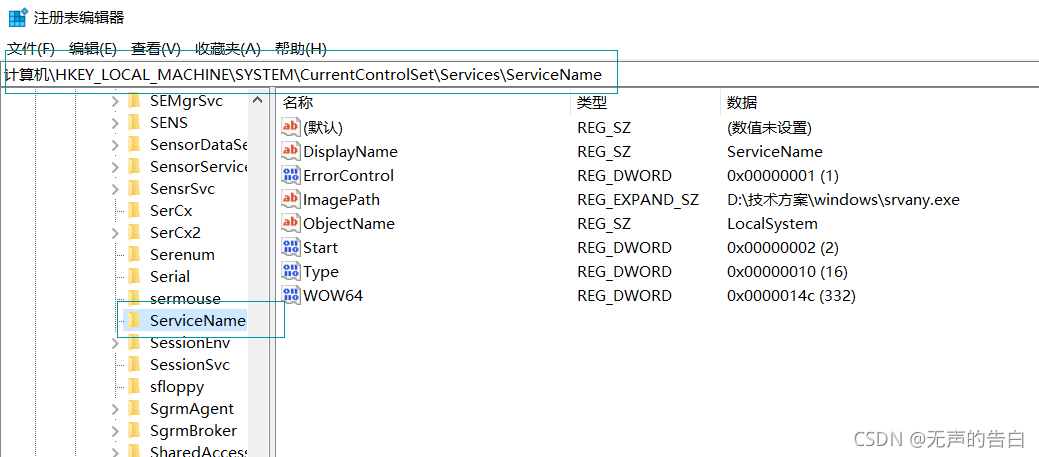Open the 查看(V) menu
Screen dimensions: 1039x457
pyautogui.click(x=156, y=48)
